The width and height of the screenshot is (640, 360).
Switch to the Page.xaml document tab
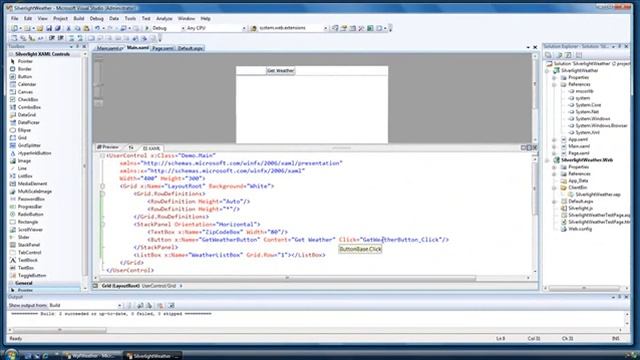coord(162,48)
